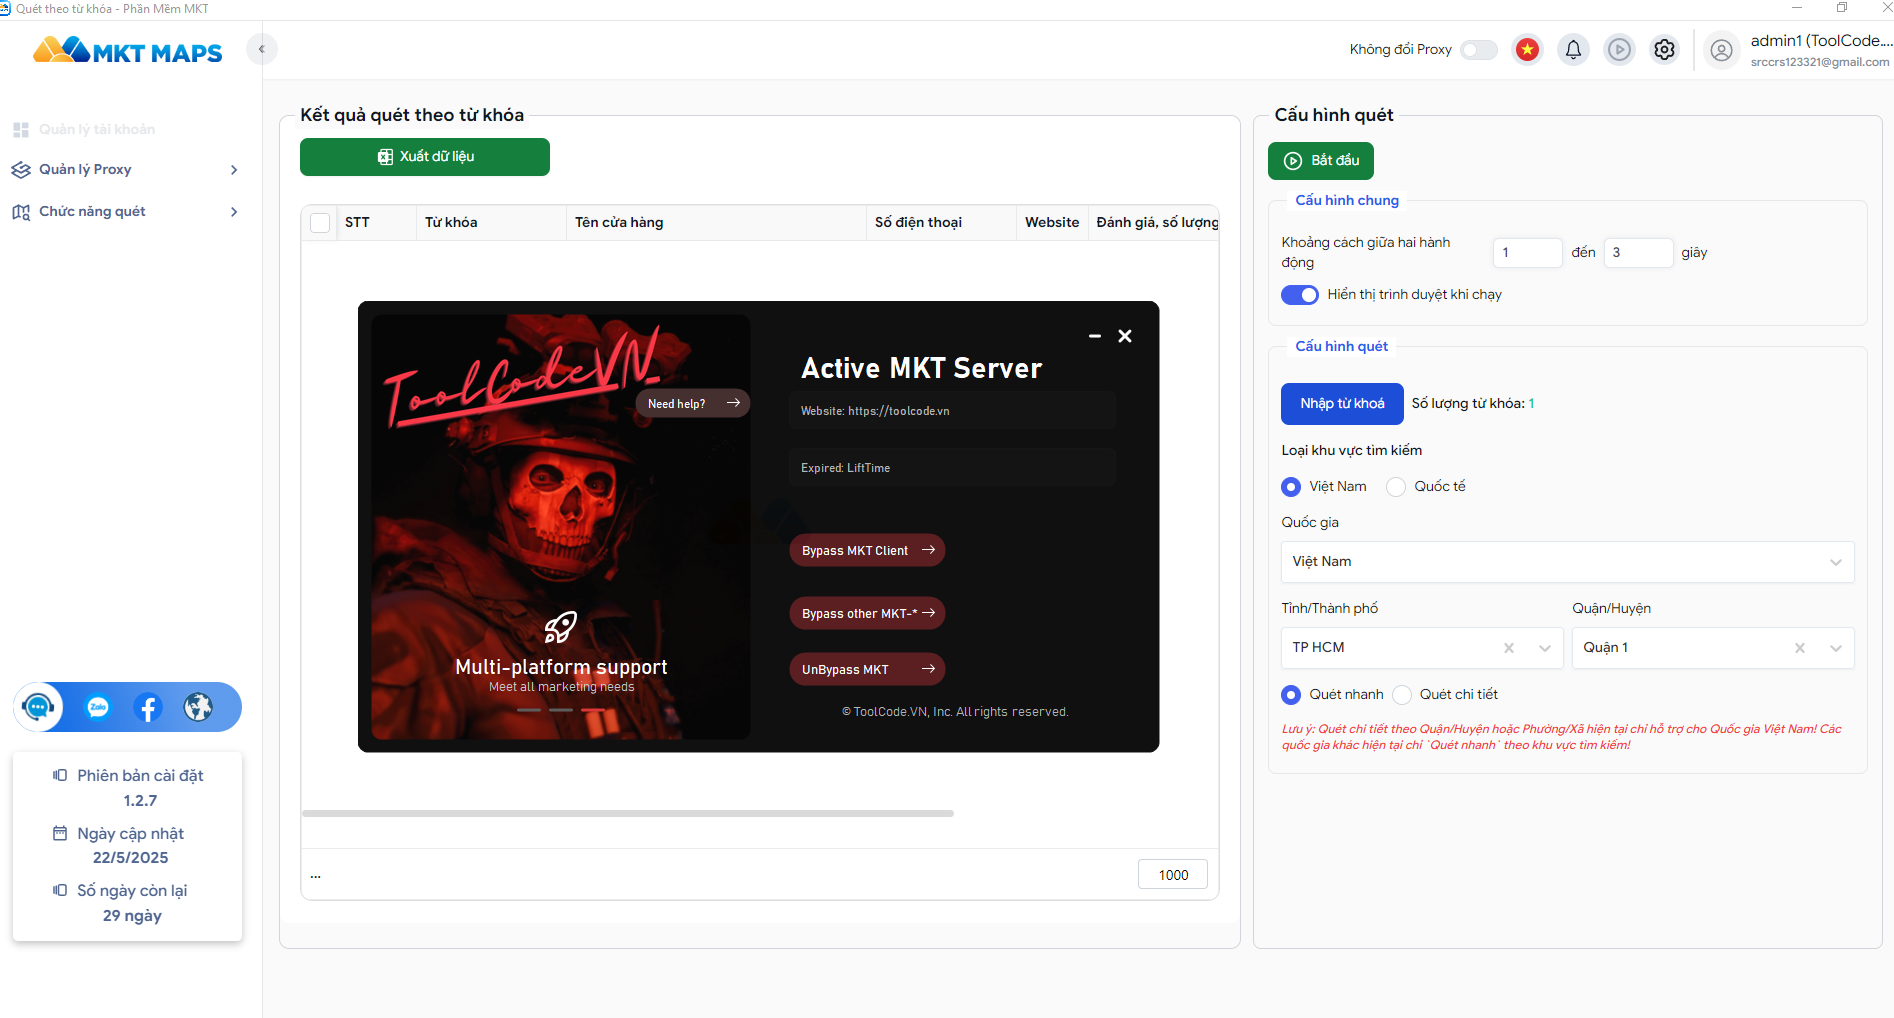Click the UnBypass MKT button

click(867, 669)
